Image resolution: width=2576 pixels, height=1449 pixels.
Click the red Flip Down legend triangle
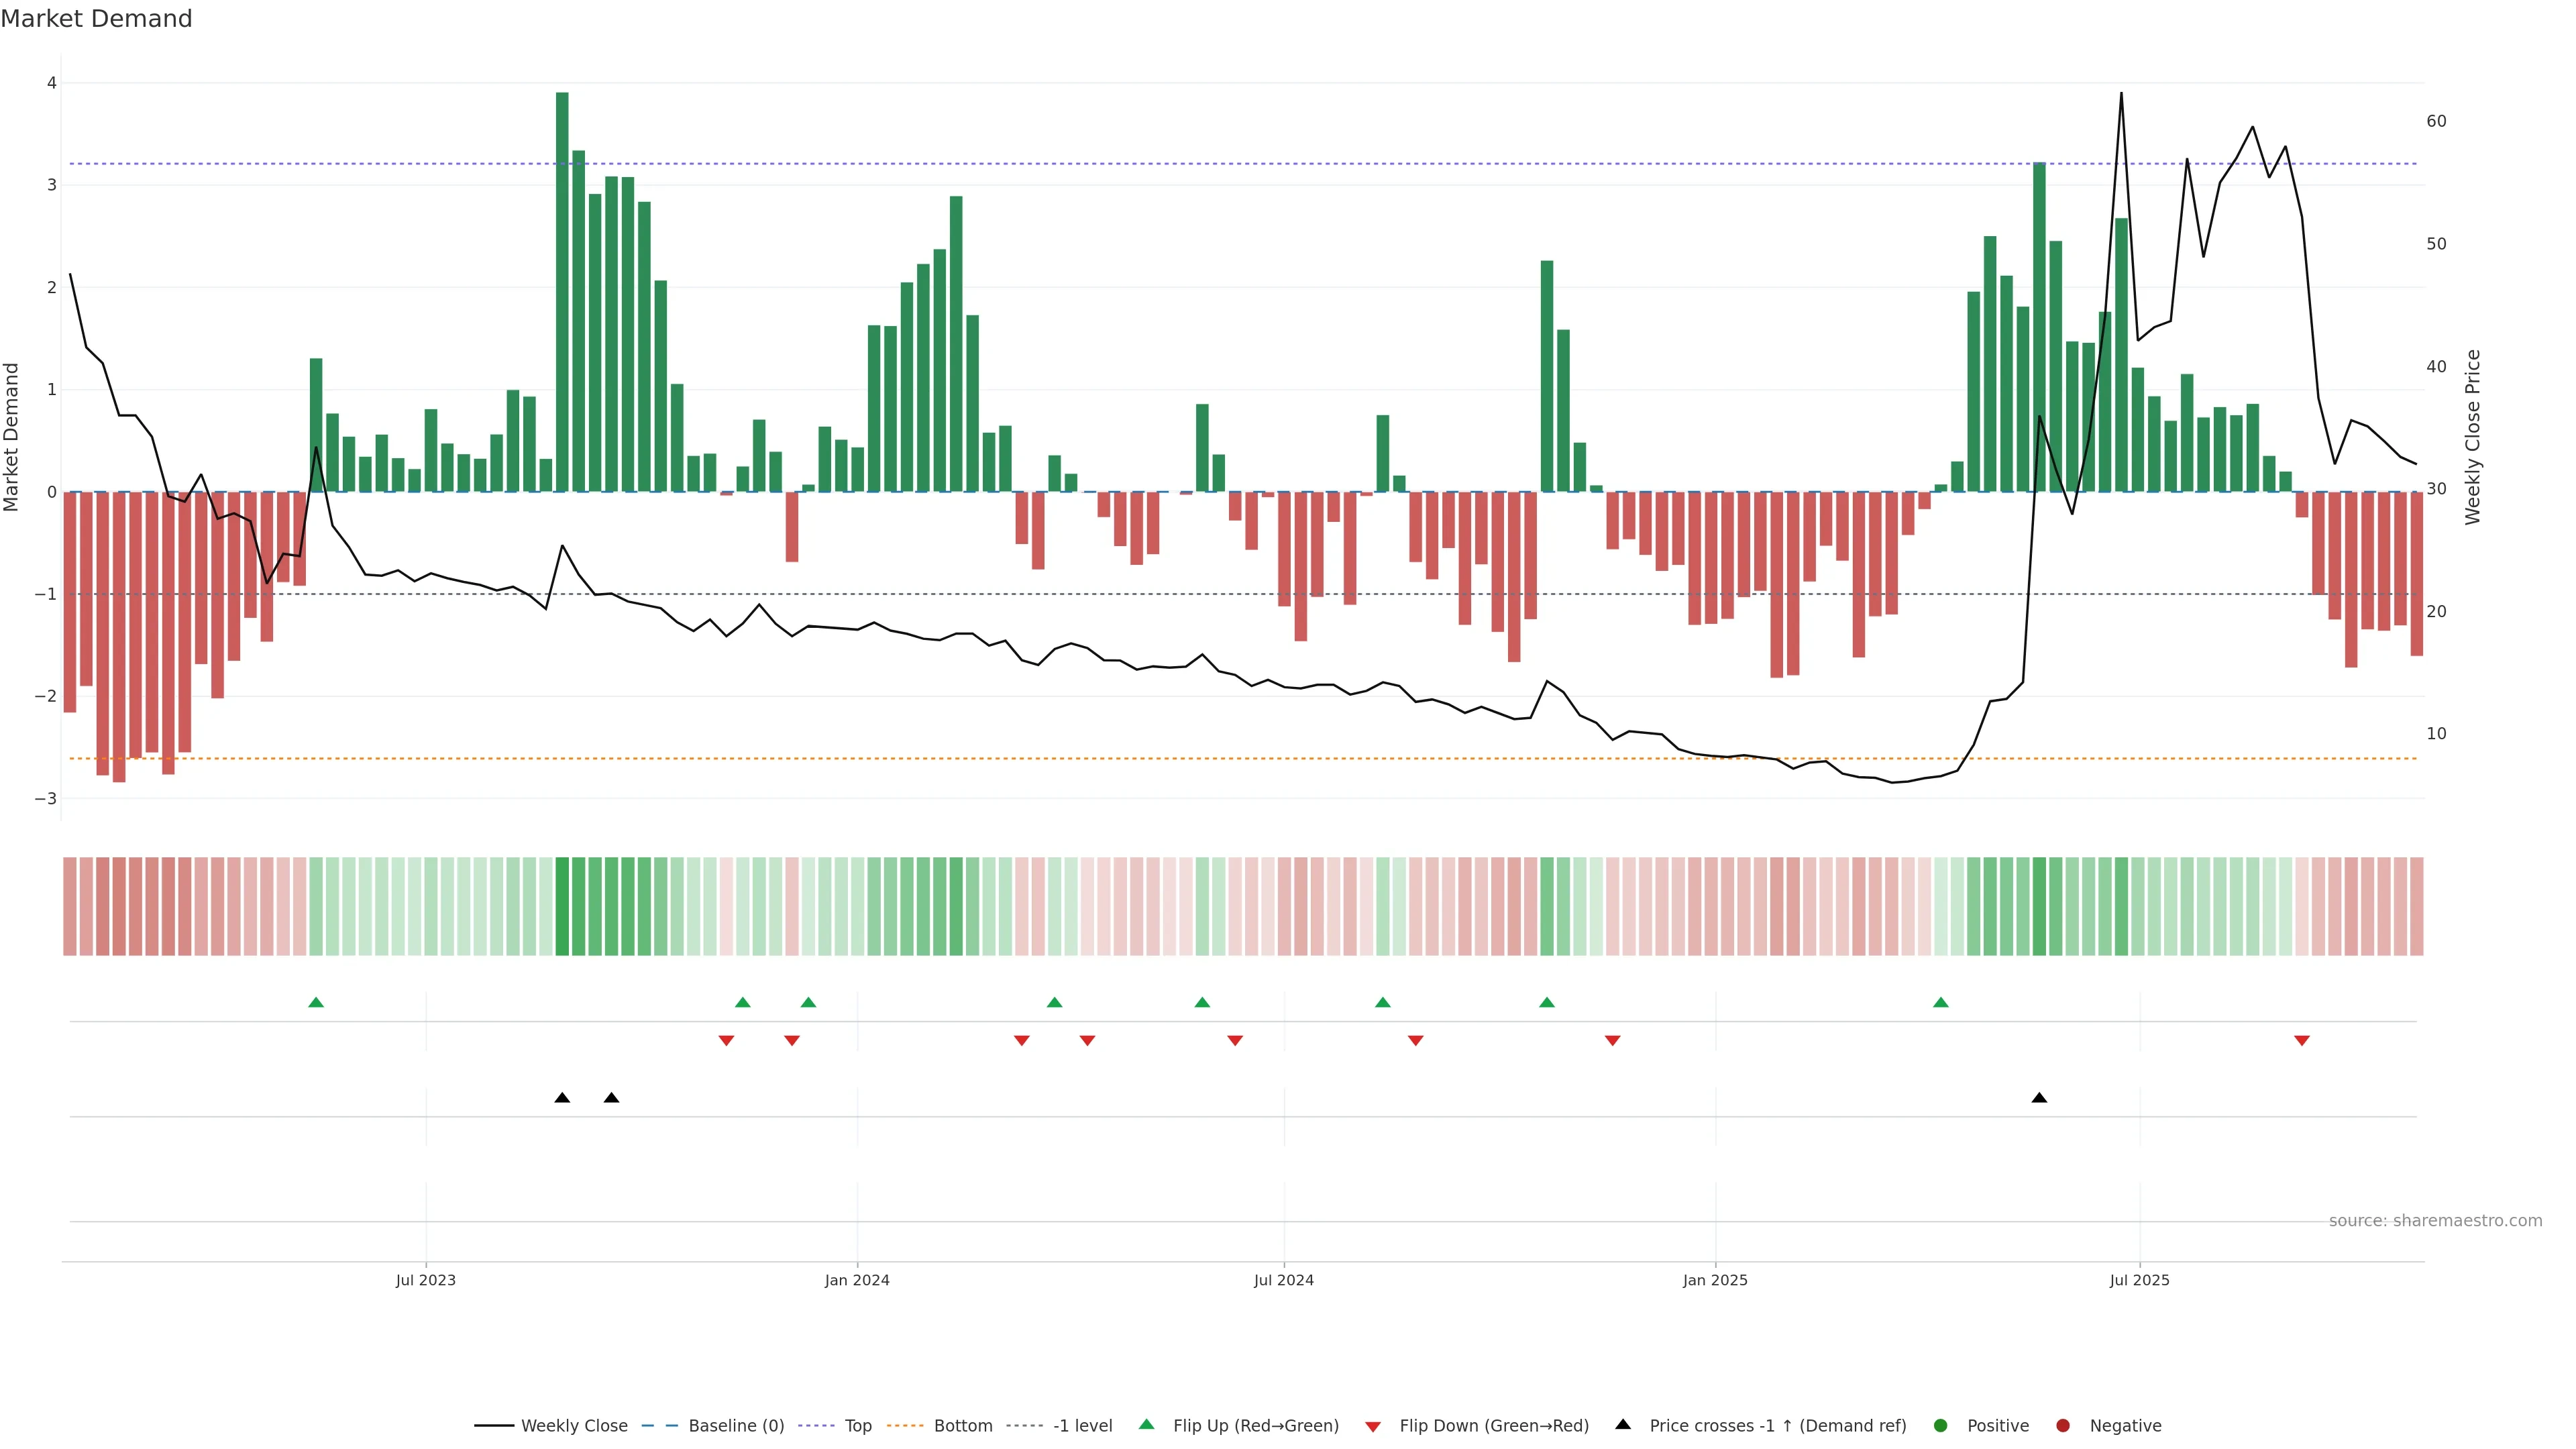click(1373, 1427)
